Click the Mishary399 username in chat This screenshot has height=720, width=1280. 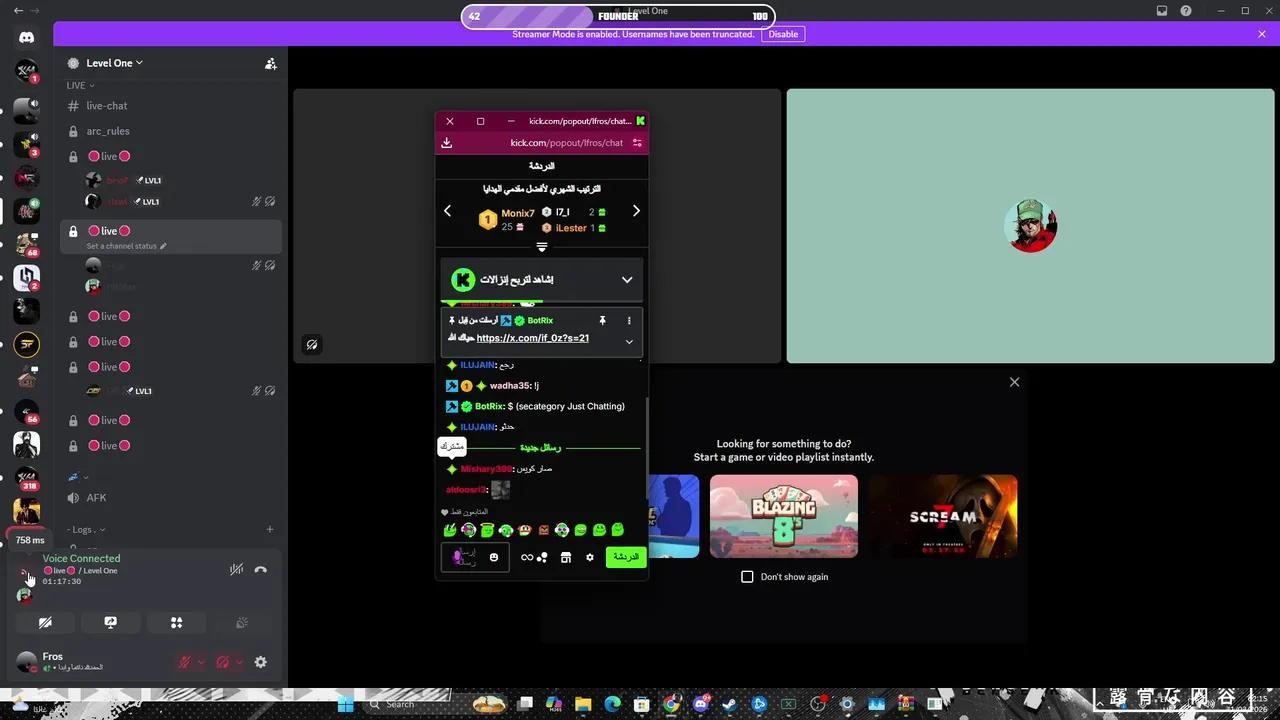(486, 469)
